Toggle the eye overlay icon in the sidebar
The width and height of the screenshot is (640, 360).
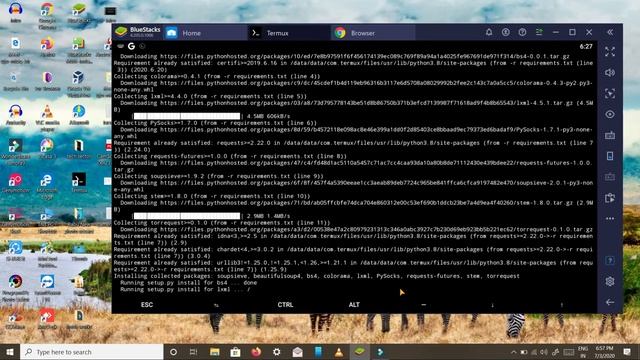pos(610,114)
